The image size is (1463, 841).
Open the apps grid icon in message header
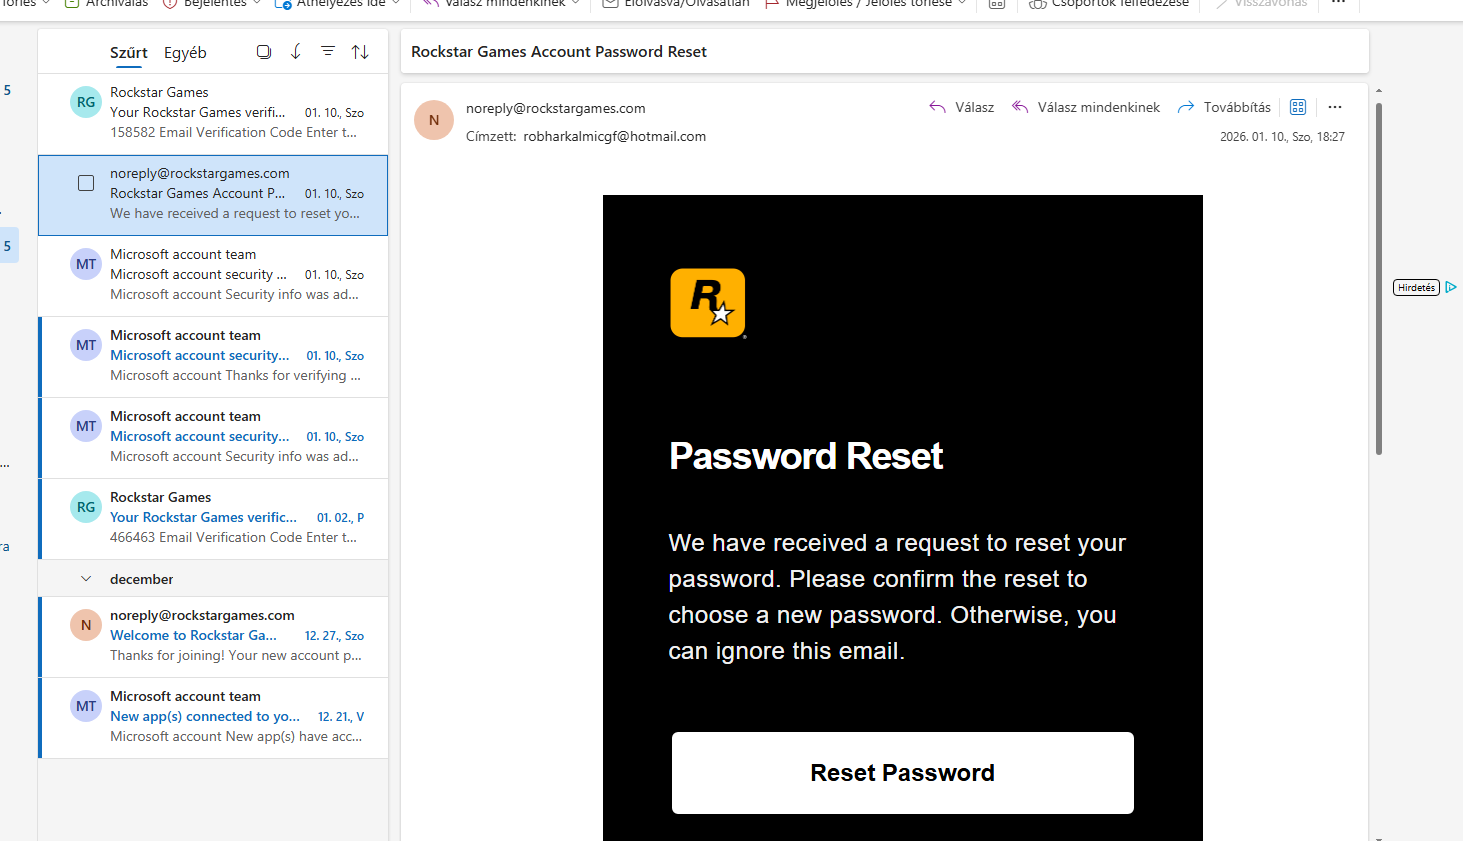click(1298, 107)
